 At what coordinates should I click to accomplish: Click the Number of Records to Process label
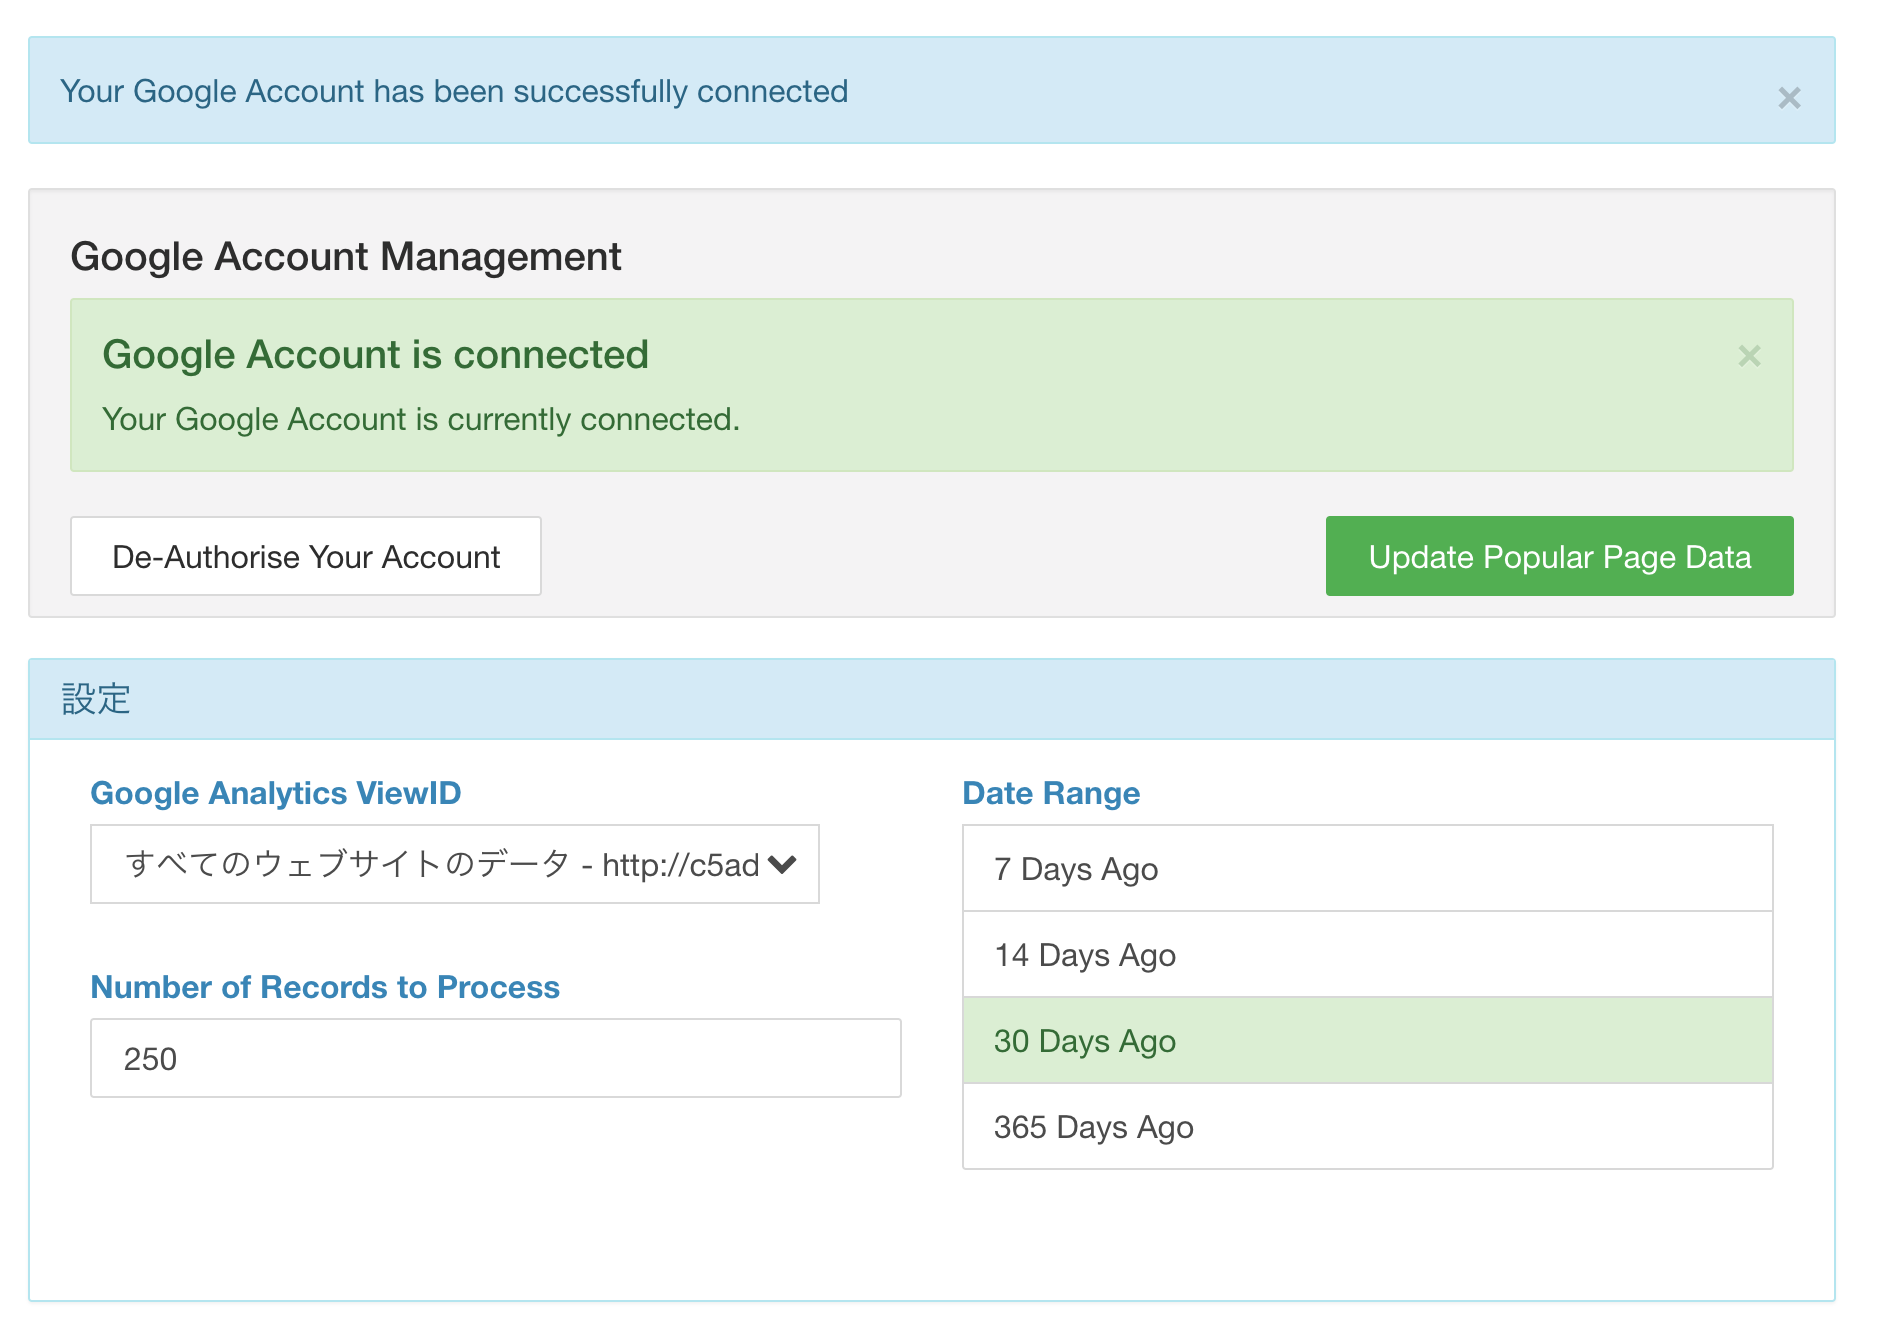[325, 987]
